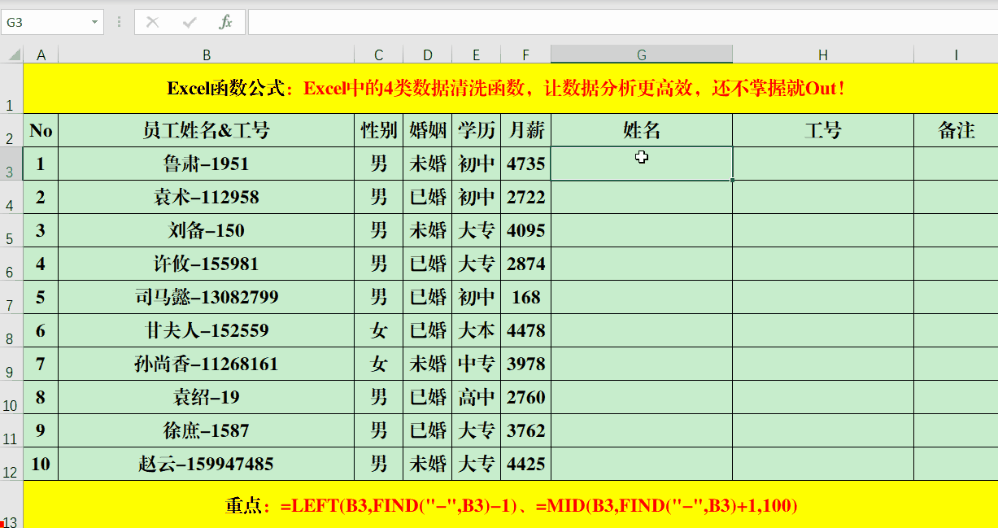Select cell 袁绍–19
The width and height of the screenshot is (998, 528).
pyautogui.click(x=206, y=397)
